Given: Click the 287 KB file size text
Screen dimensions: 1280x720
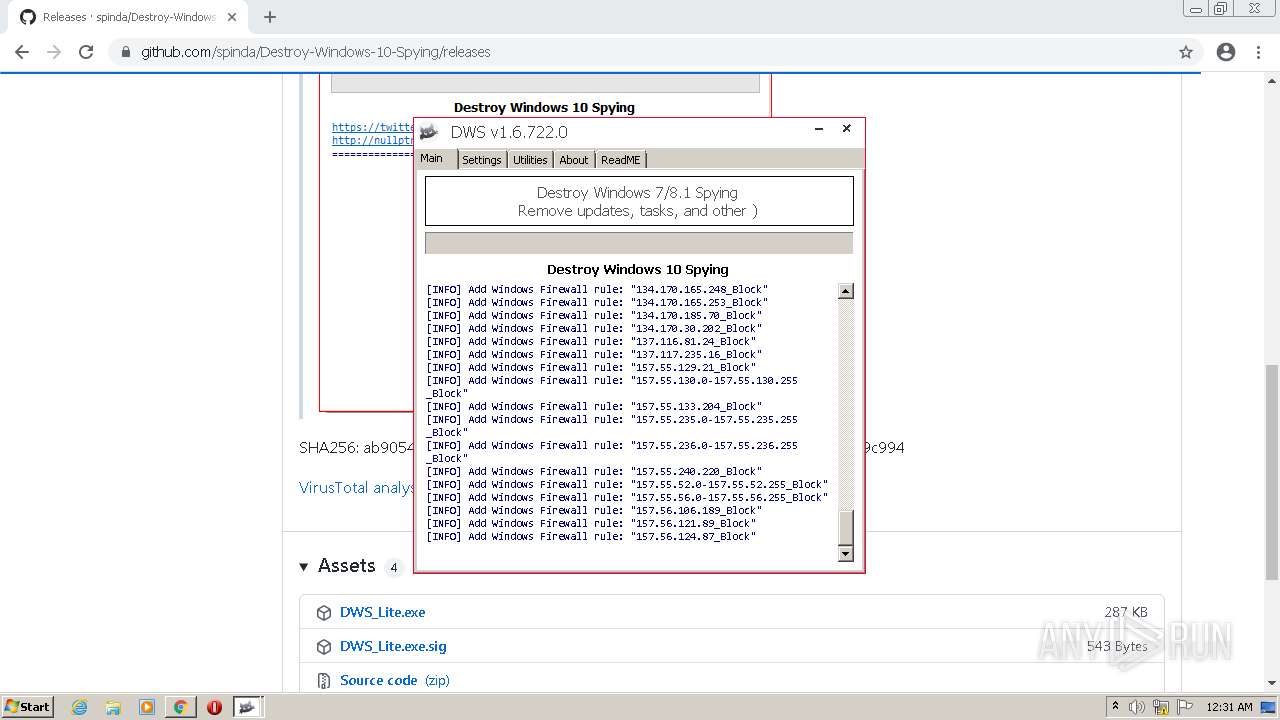Looking at the screenshot, I should 1126,613.
